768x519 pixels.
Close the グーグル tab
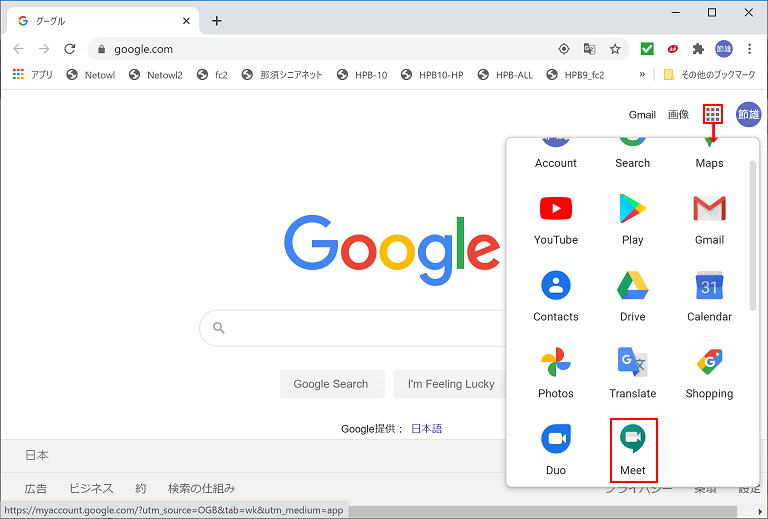coord(186,21)
